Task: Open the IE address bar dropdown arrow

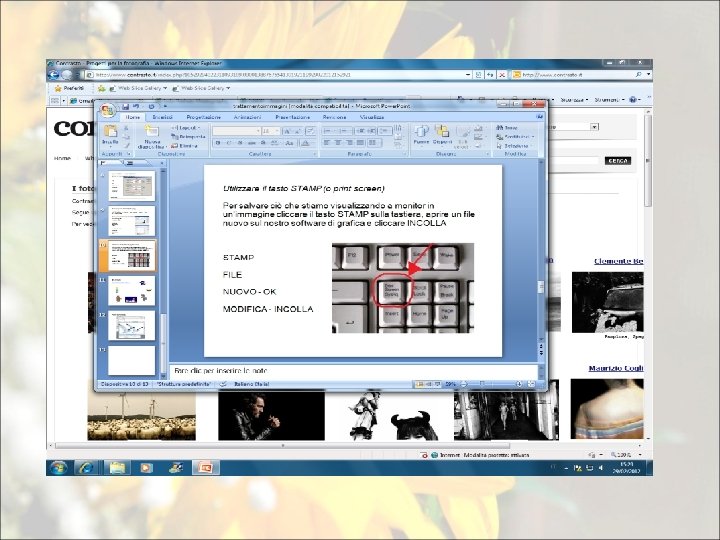Action: point(468,74)
